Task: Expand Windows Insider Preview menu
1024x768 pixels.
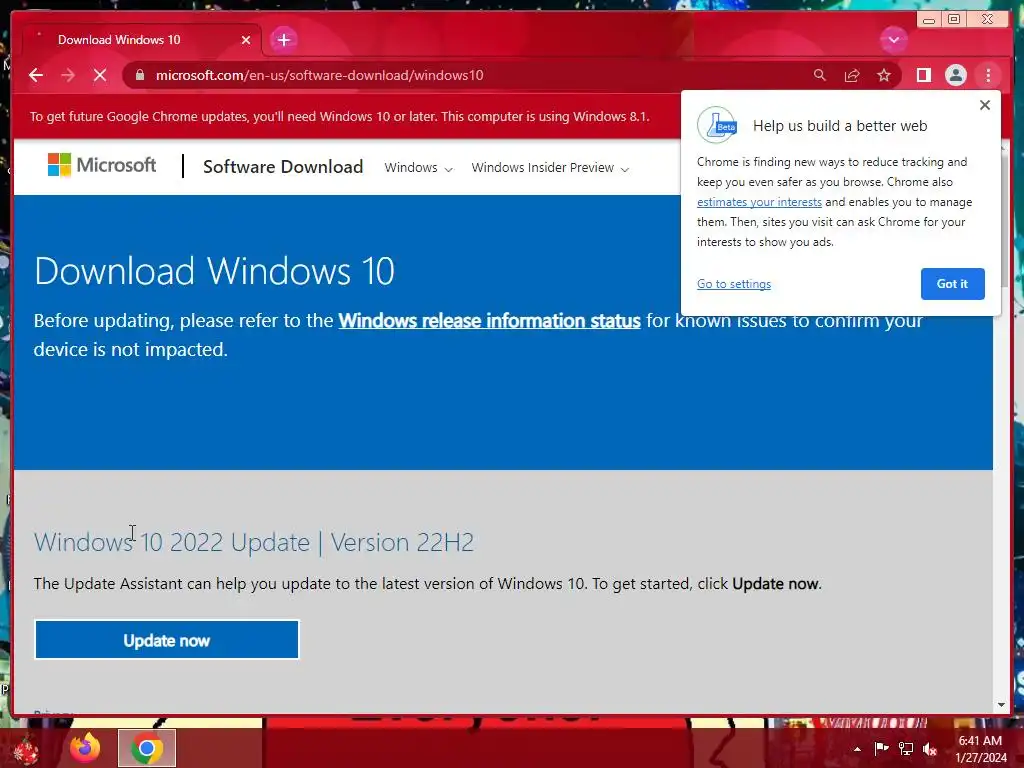Action: coord(550,168)
